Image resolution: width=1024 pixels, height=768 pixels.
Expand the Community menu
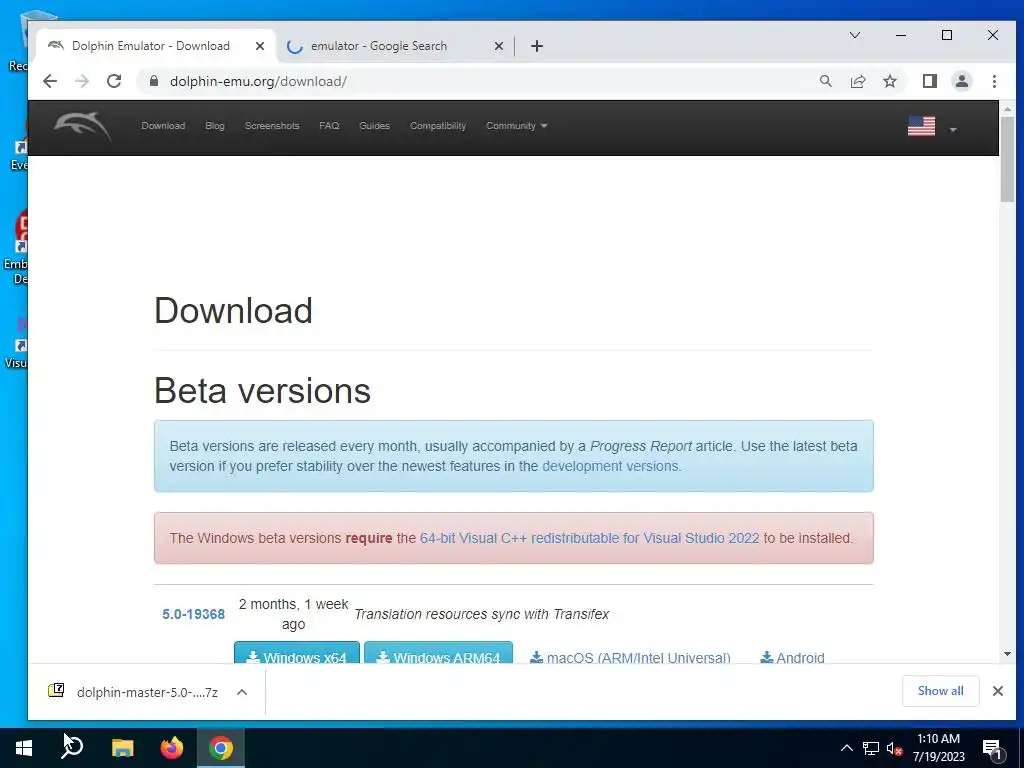point(517,126)
